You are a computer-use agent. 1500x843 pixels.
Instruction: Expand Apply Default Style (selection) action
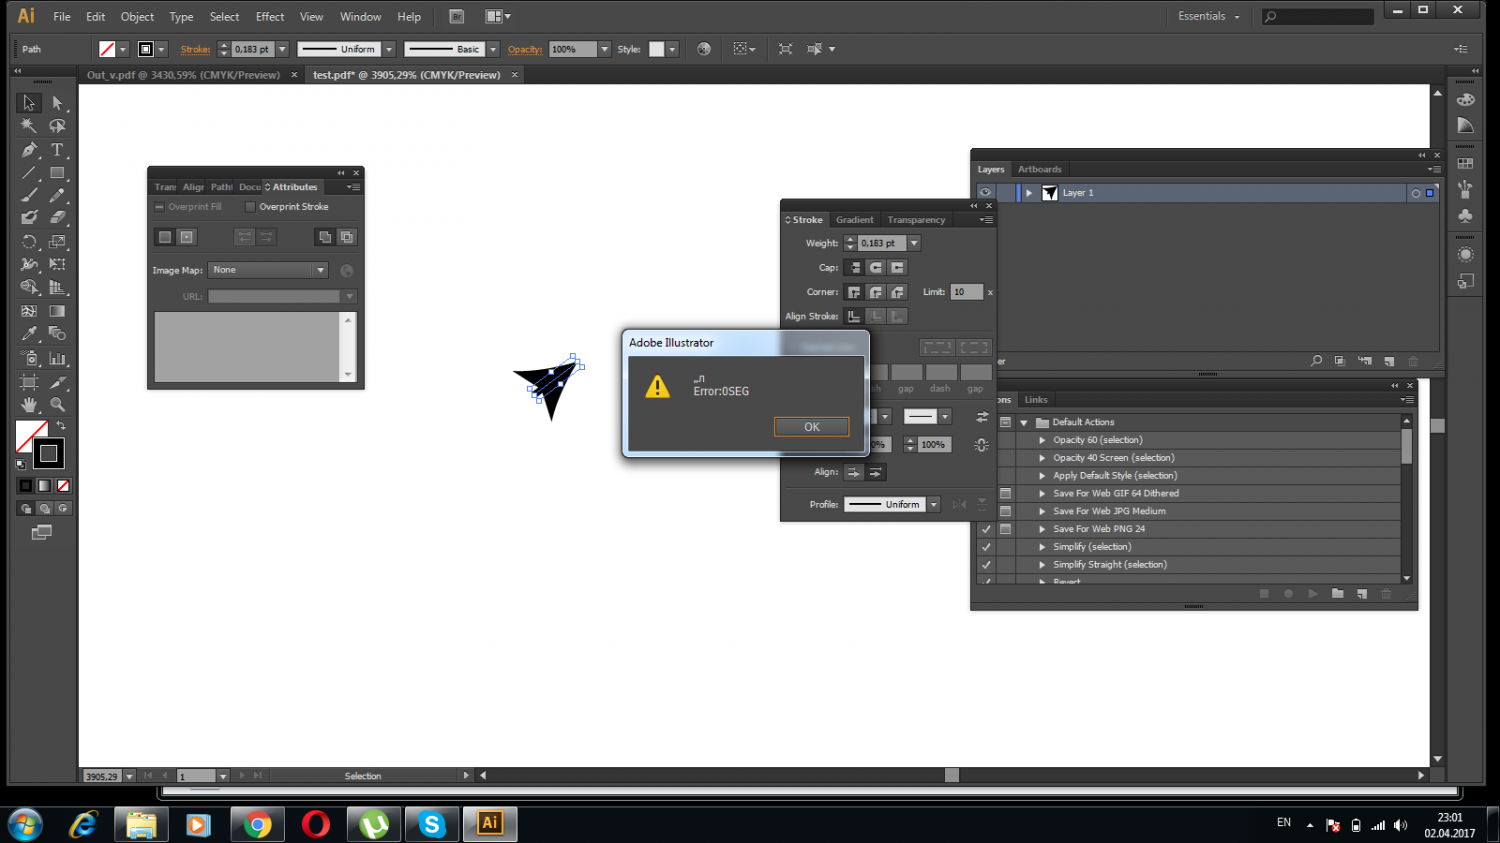pos(1042,476)
